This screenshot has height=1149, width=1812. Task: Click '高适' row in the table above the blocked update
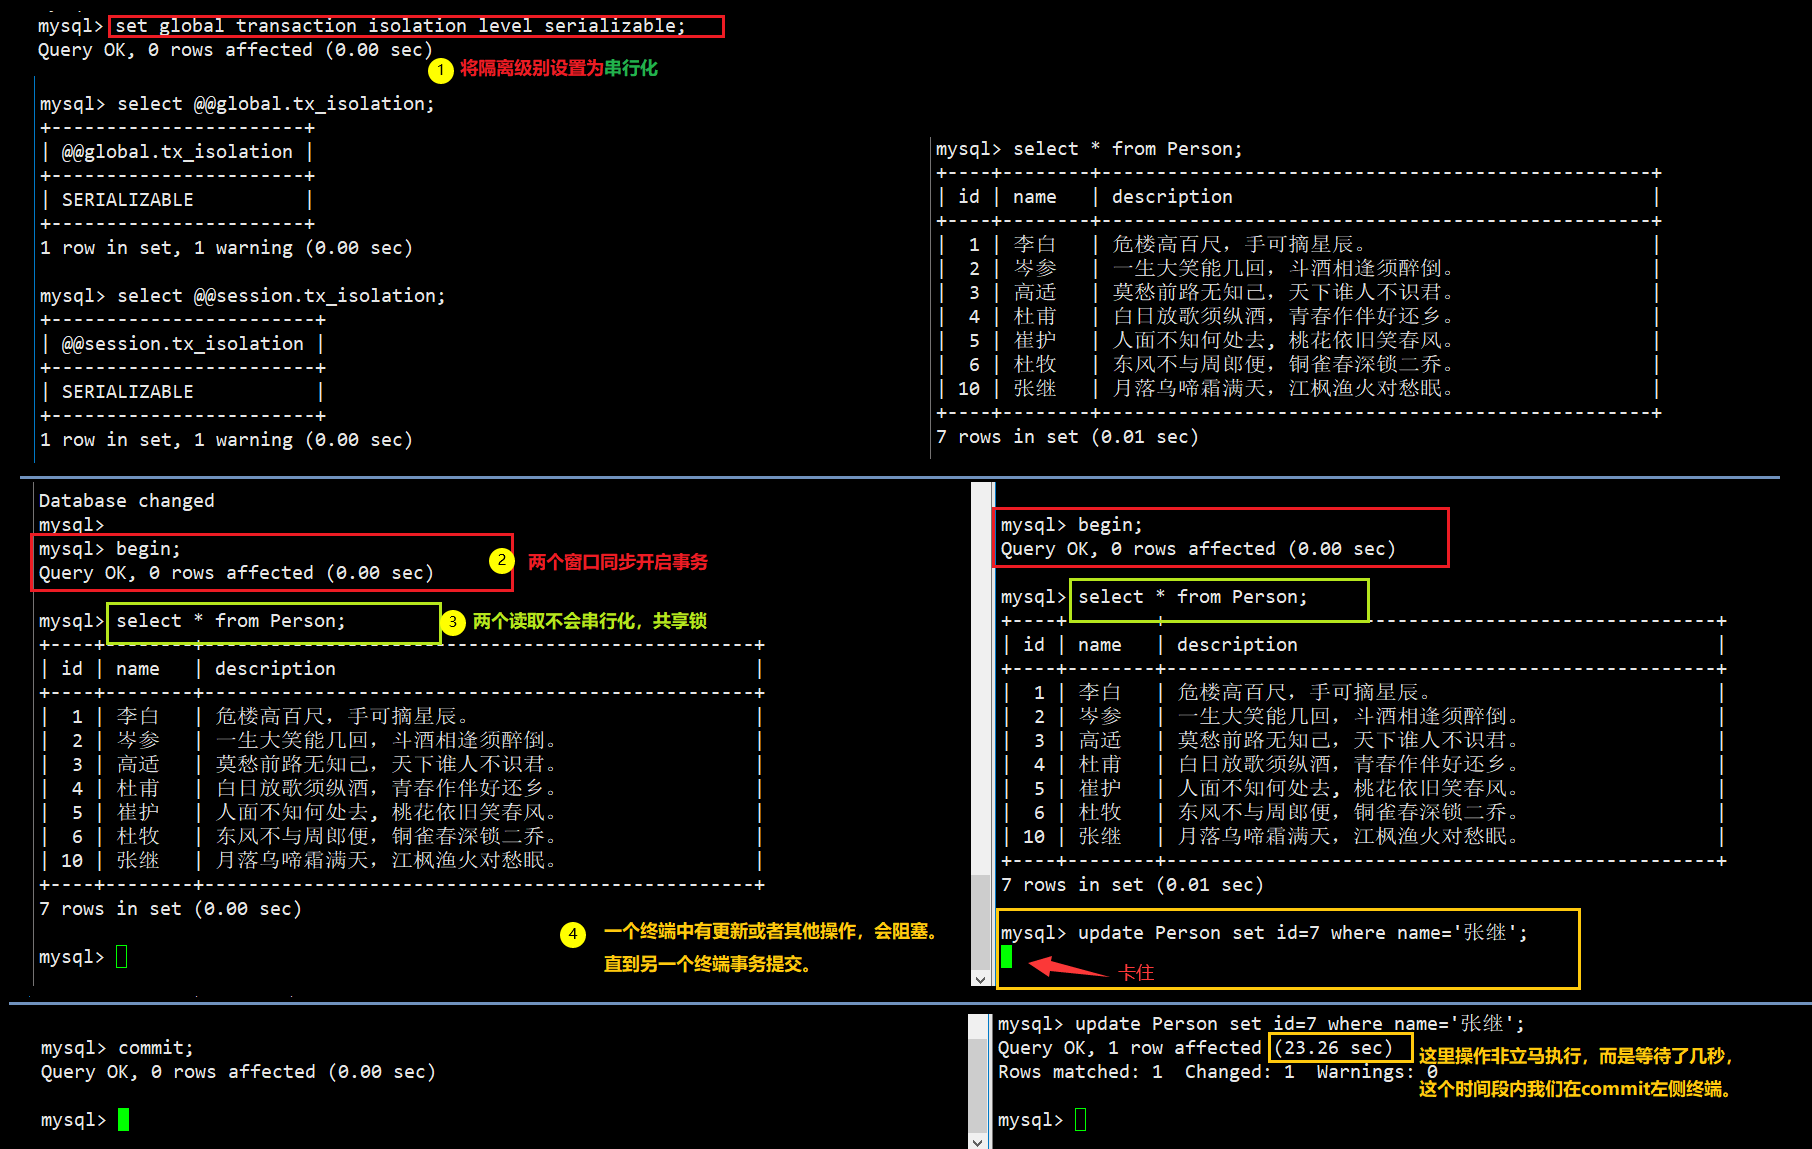(1363, 741)
